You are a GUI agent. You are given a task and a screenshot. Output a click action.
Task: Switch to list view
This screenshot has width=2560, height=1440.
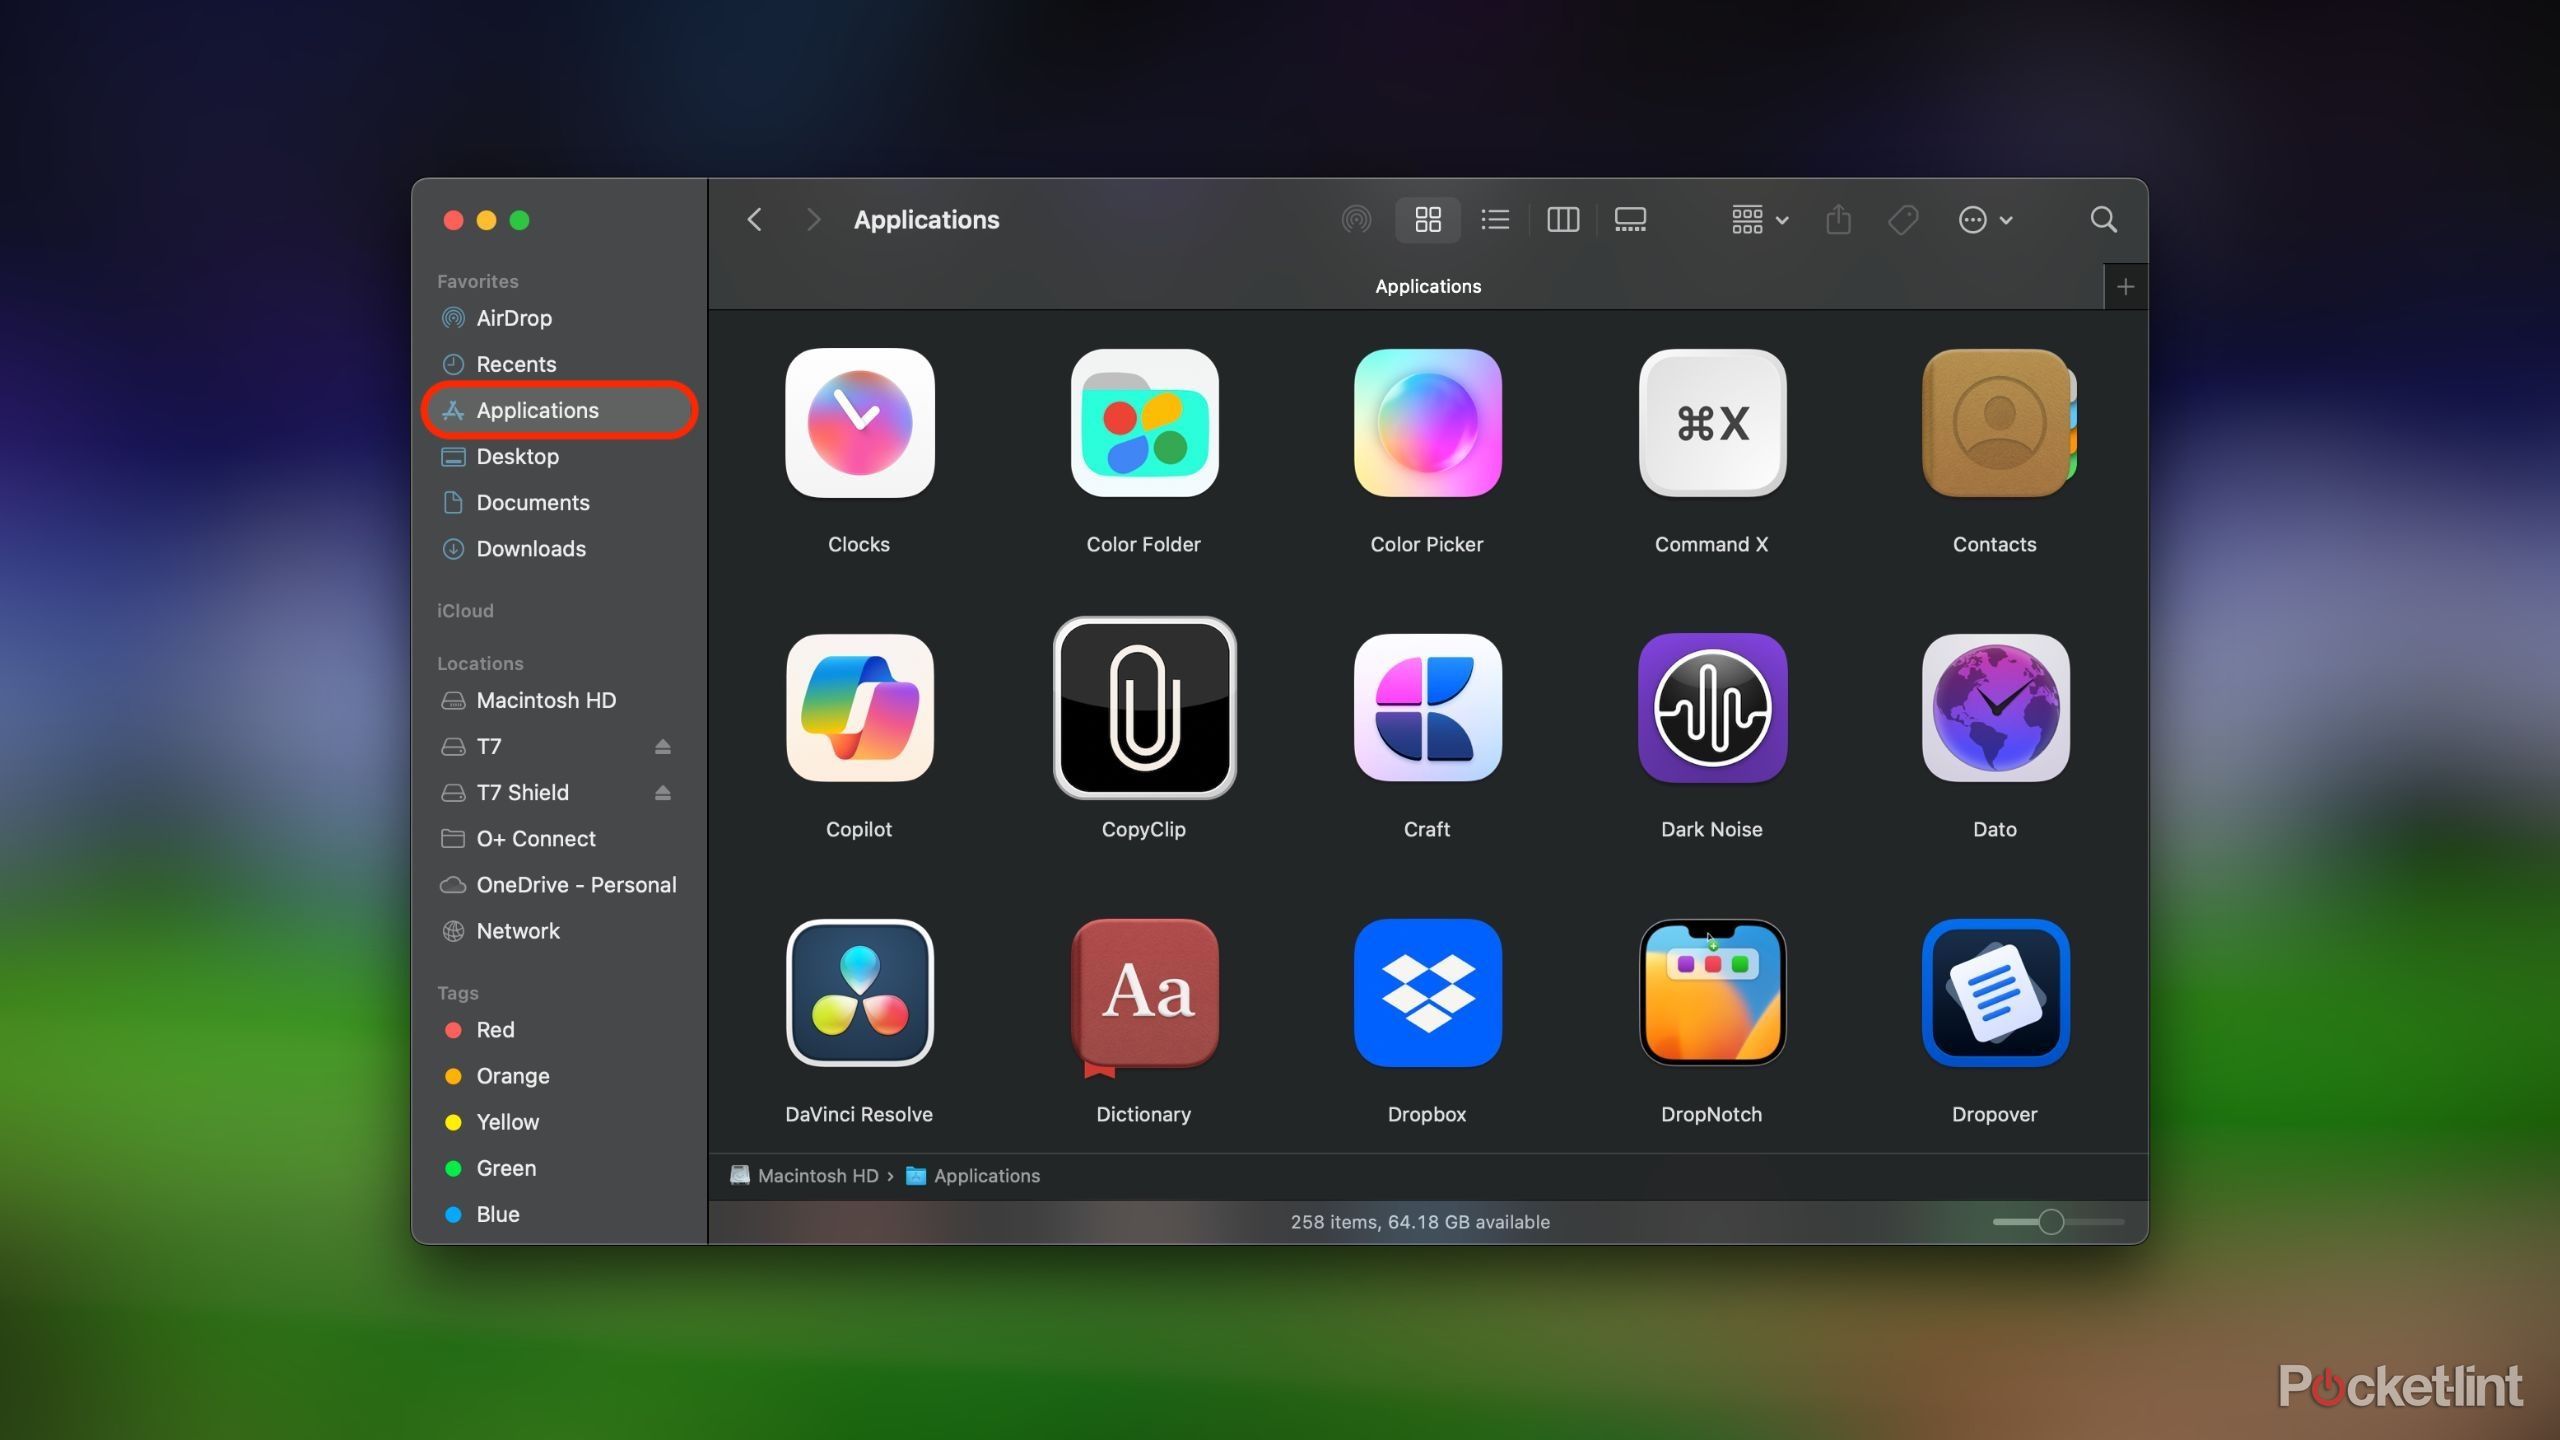point(1495,220)
